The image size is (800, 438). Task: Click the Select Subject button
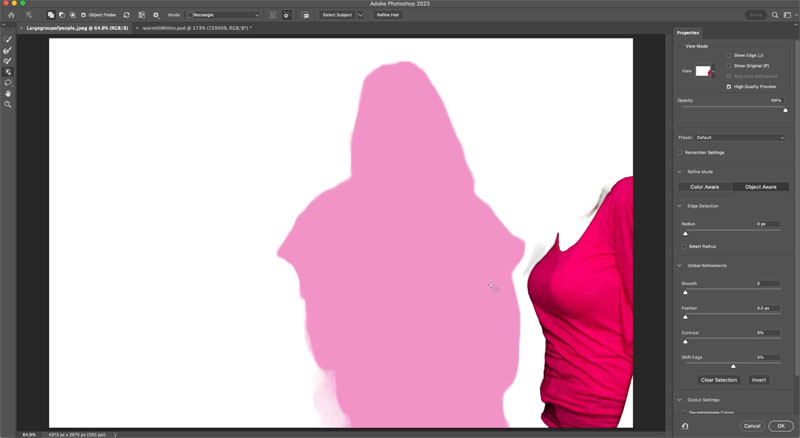point(337,15)
